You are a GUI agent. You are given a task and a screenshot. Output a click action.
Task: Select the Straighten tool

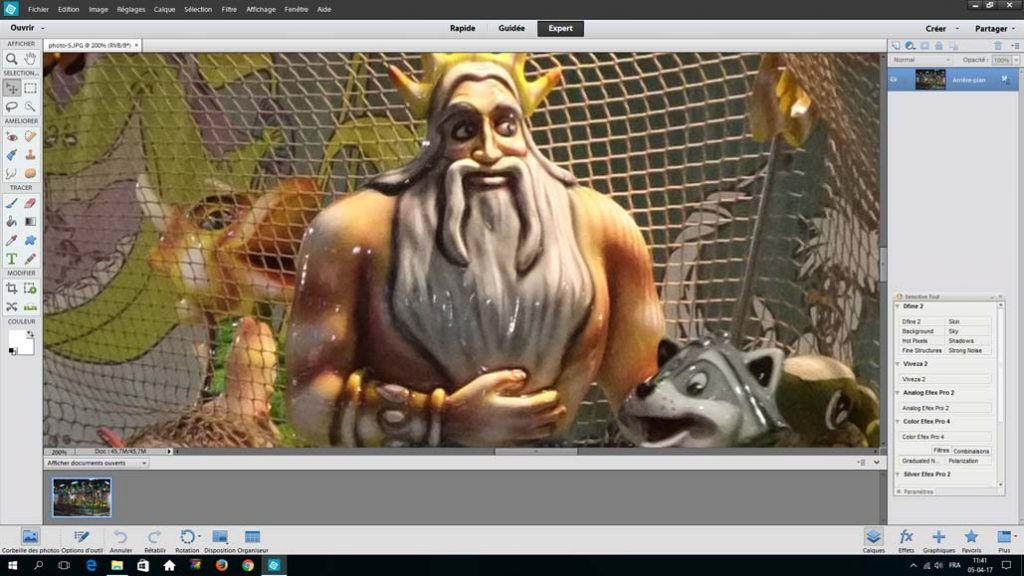(x=30, y=306)
